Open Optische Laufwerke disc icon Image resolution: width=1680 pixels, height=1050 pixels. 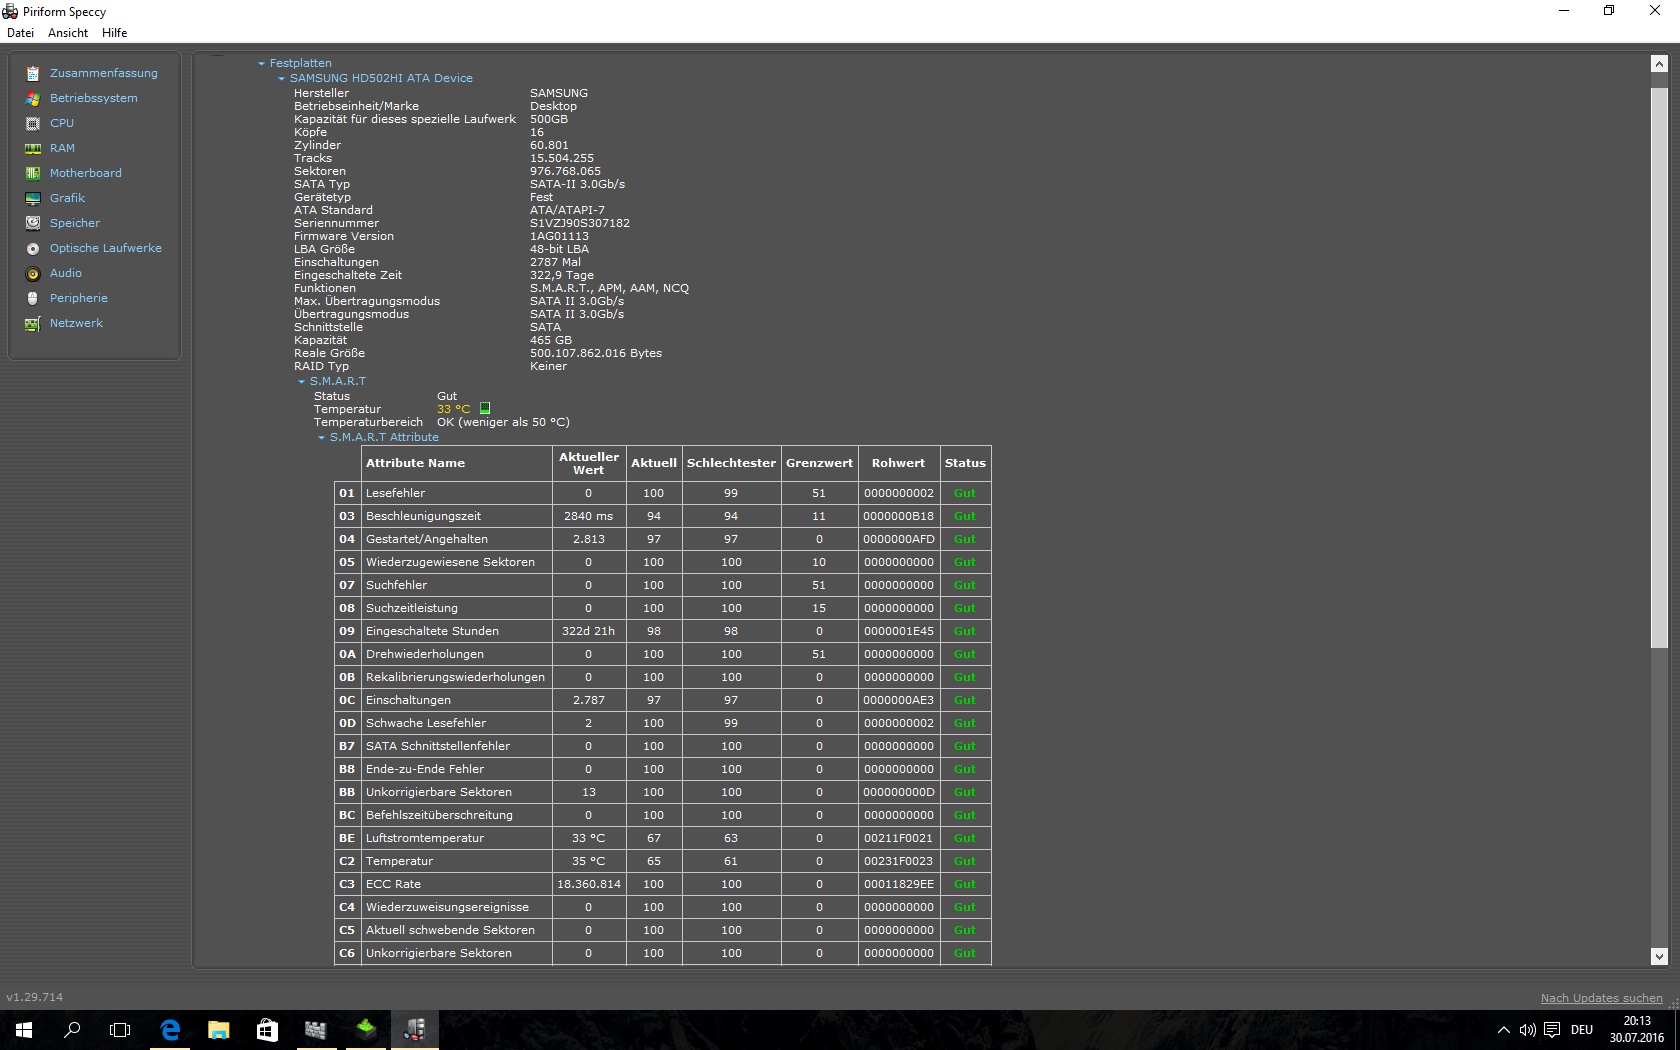[x=33, y=248]
